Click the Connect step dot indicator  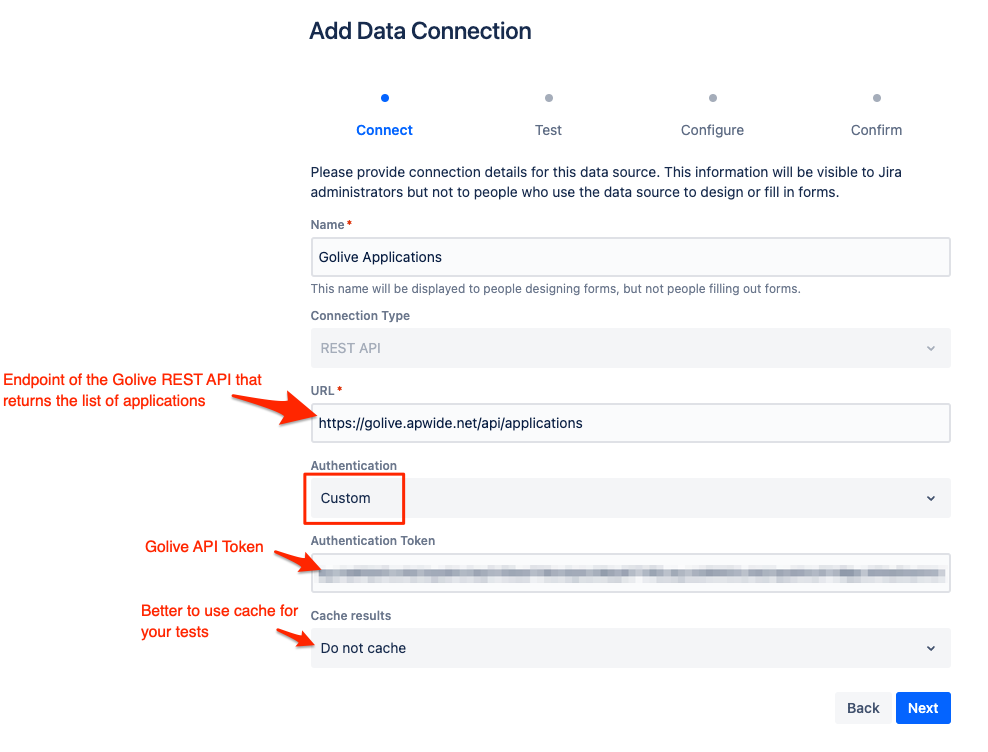coord(385,98)
